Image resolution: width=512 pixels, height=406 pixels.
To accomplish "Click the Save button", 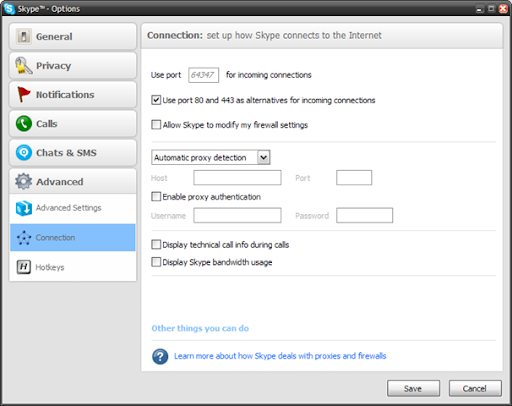I will pos(413,388).
